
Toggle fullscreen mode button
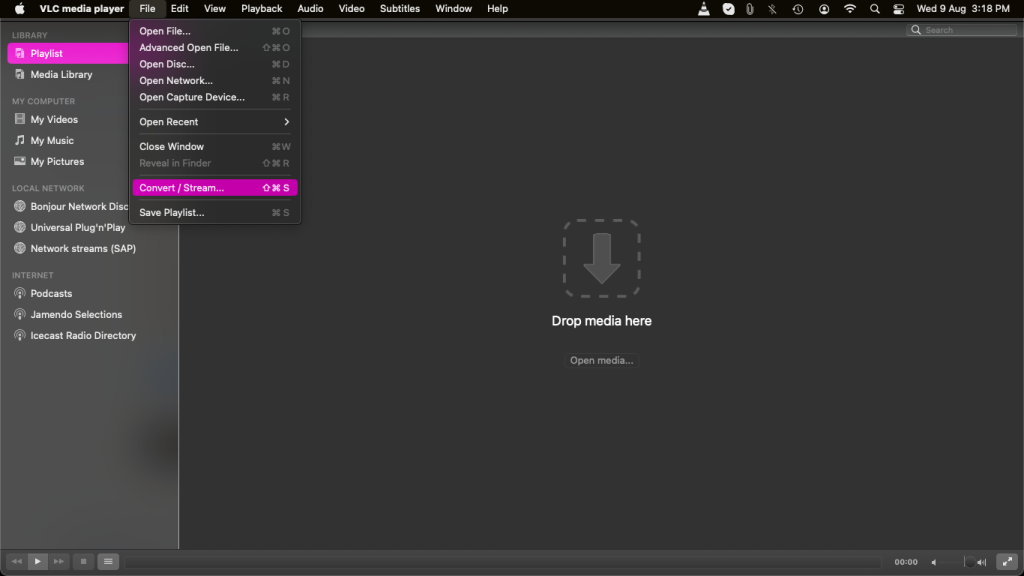[x=1007, y=562]
